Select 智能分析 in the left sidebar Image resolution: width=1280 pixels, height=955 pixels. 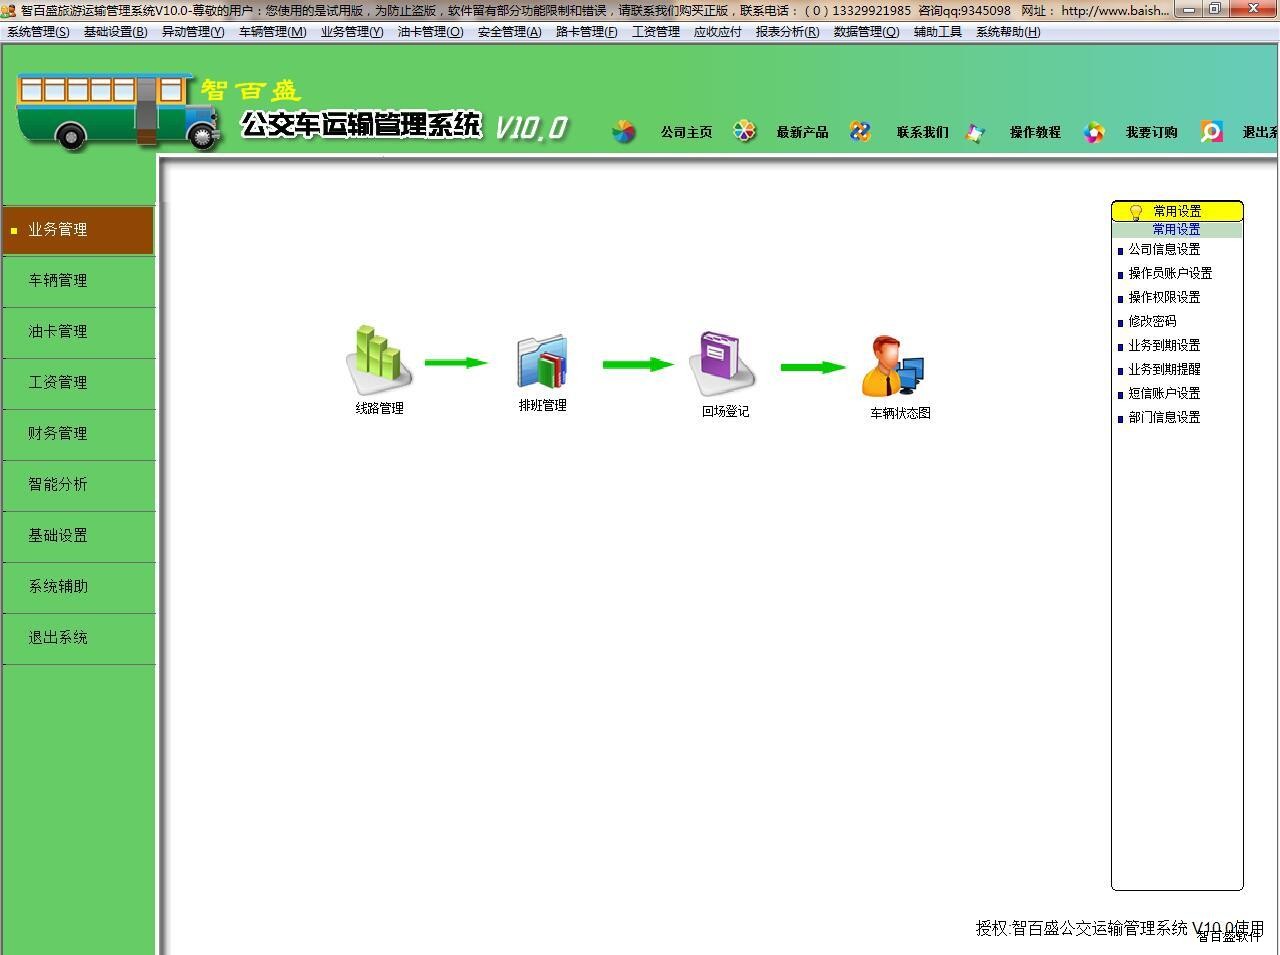click(x=78, y=485)
